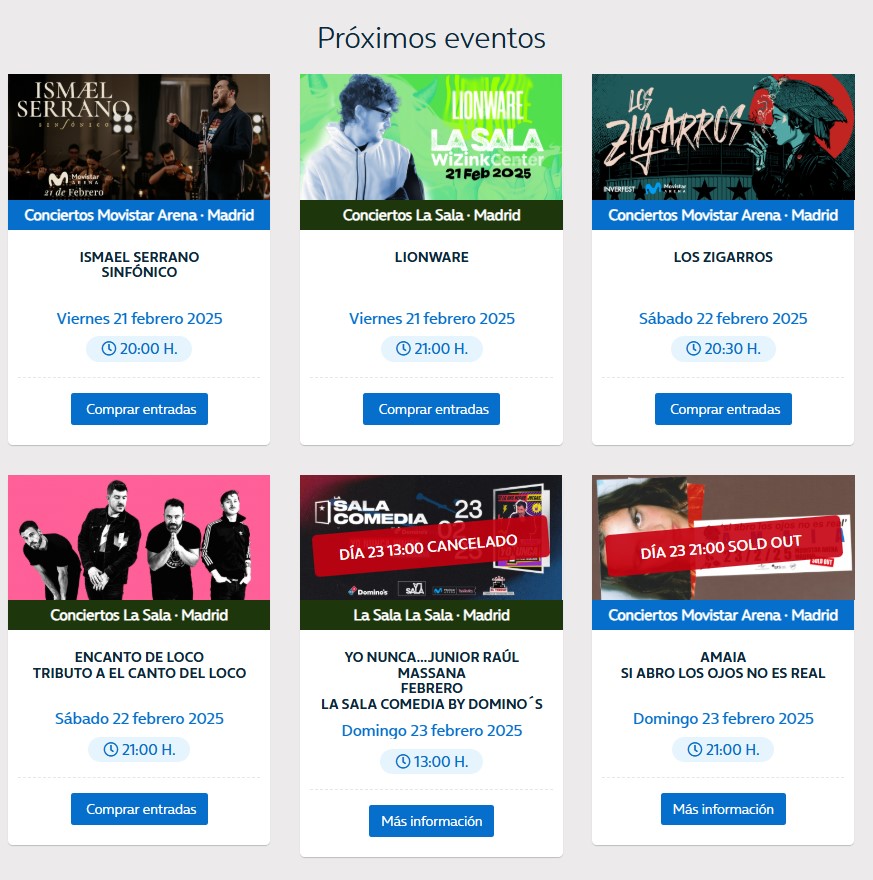Screen dimensions: 873x880
Task: Click the Sala Comedia cancelado poster
Action: tap(431, 538)
